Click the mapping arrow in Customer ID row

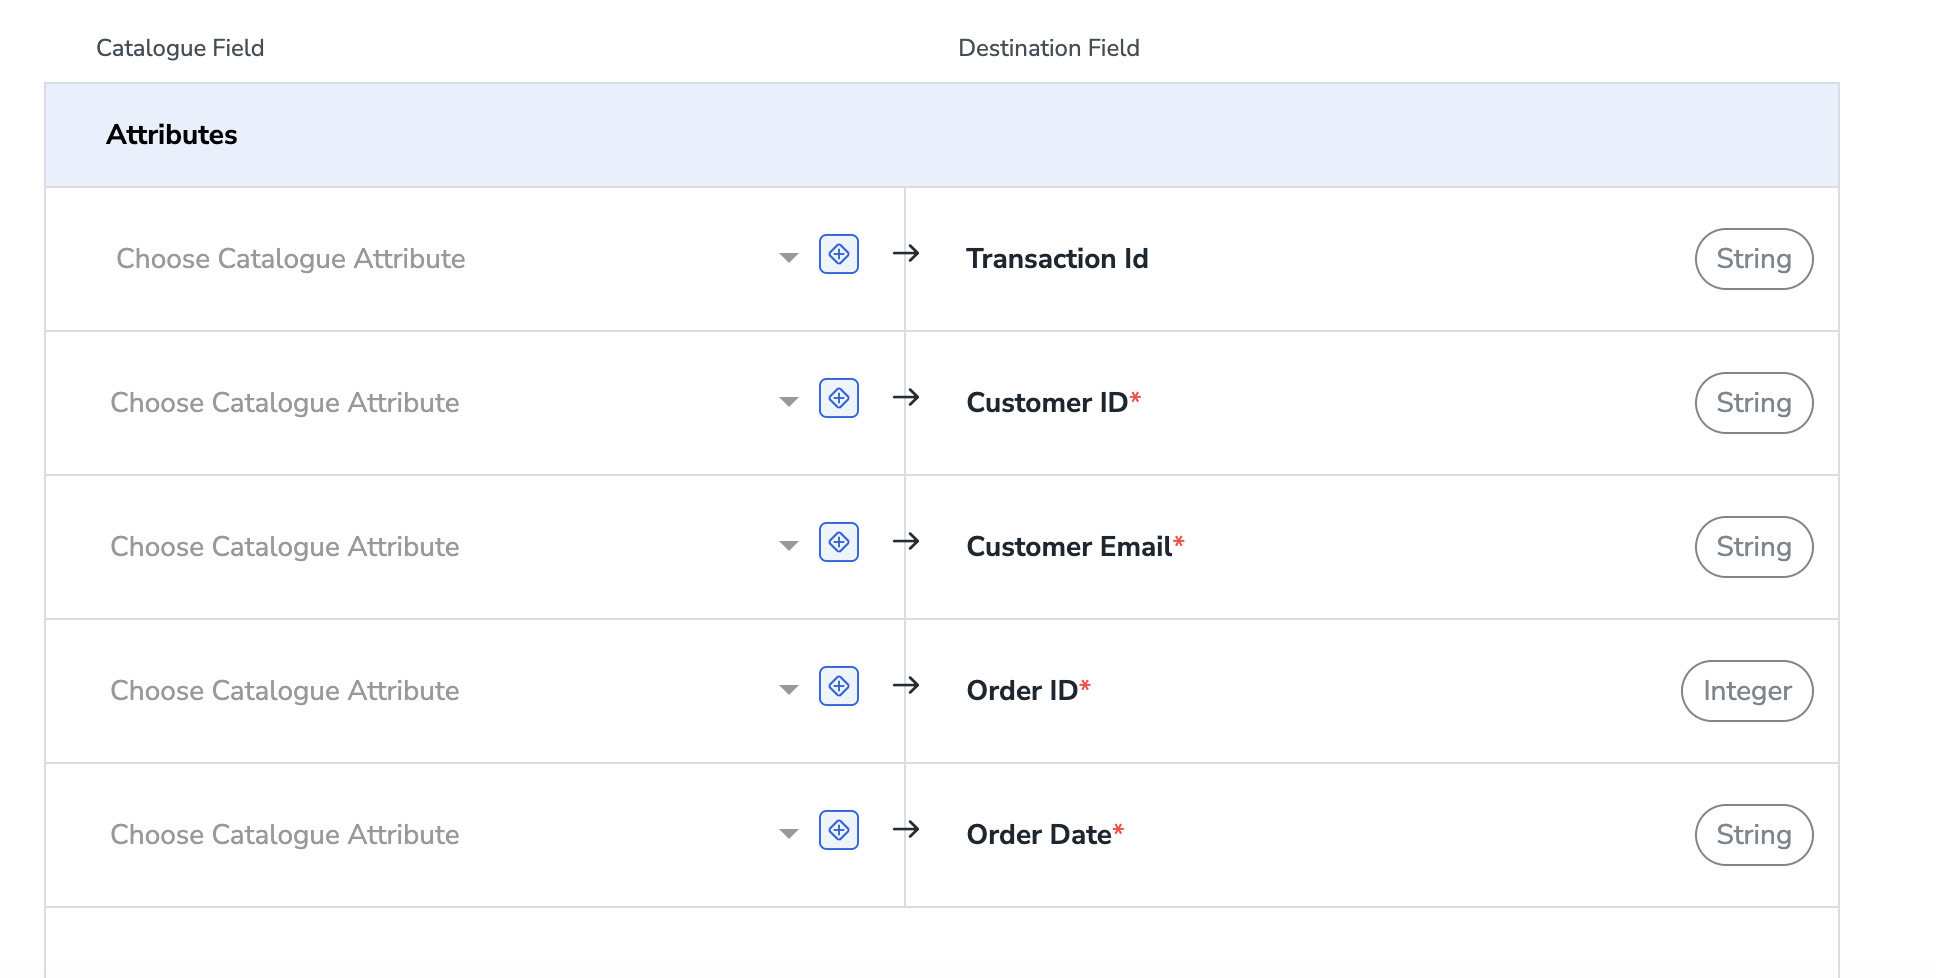tap(906, 398)
